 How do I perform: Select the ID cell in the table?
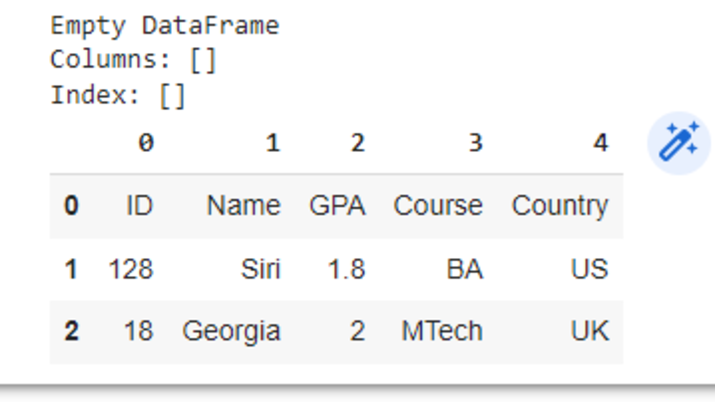pyautogui.click(x=139, y=206)
